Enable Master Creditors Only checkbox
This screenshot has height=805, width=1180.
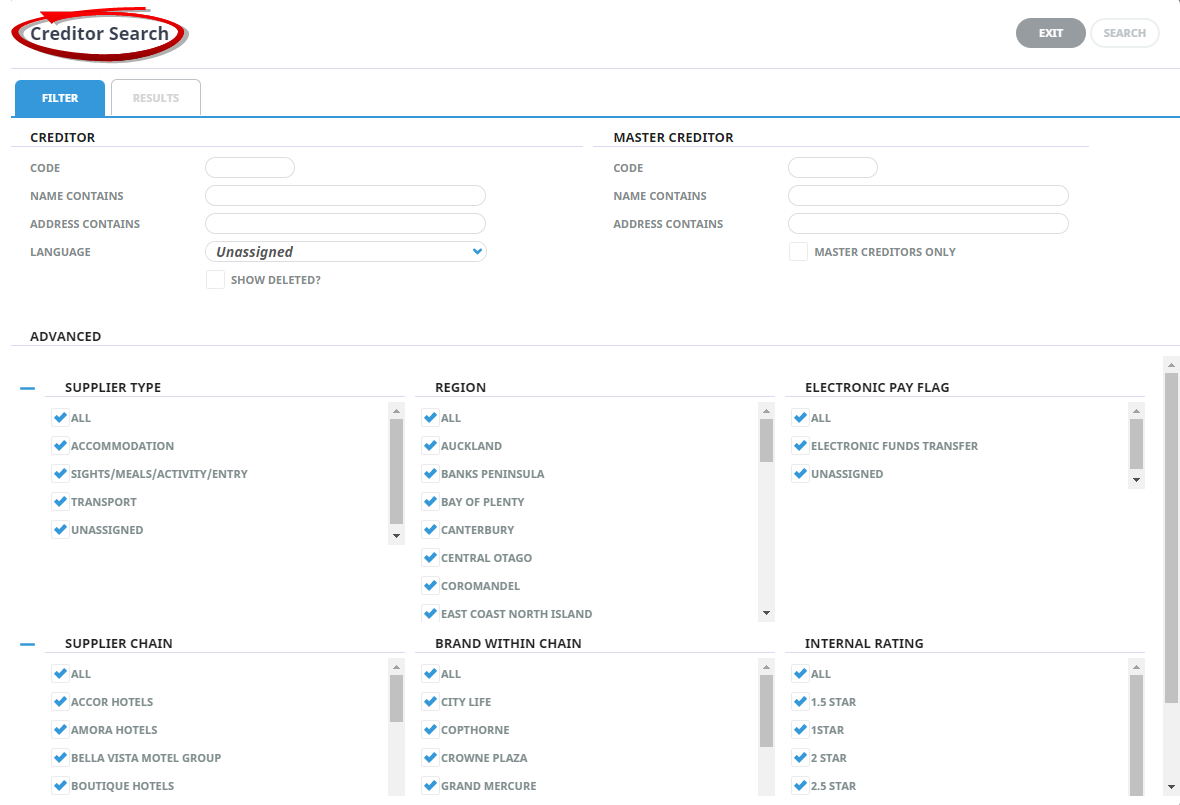click(x=798, y=252)
